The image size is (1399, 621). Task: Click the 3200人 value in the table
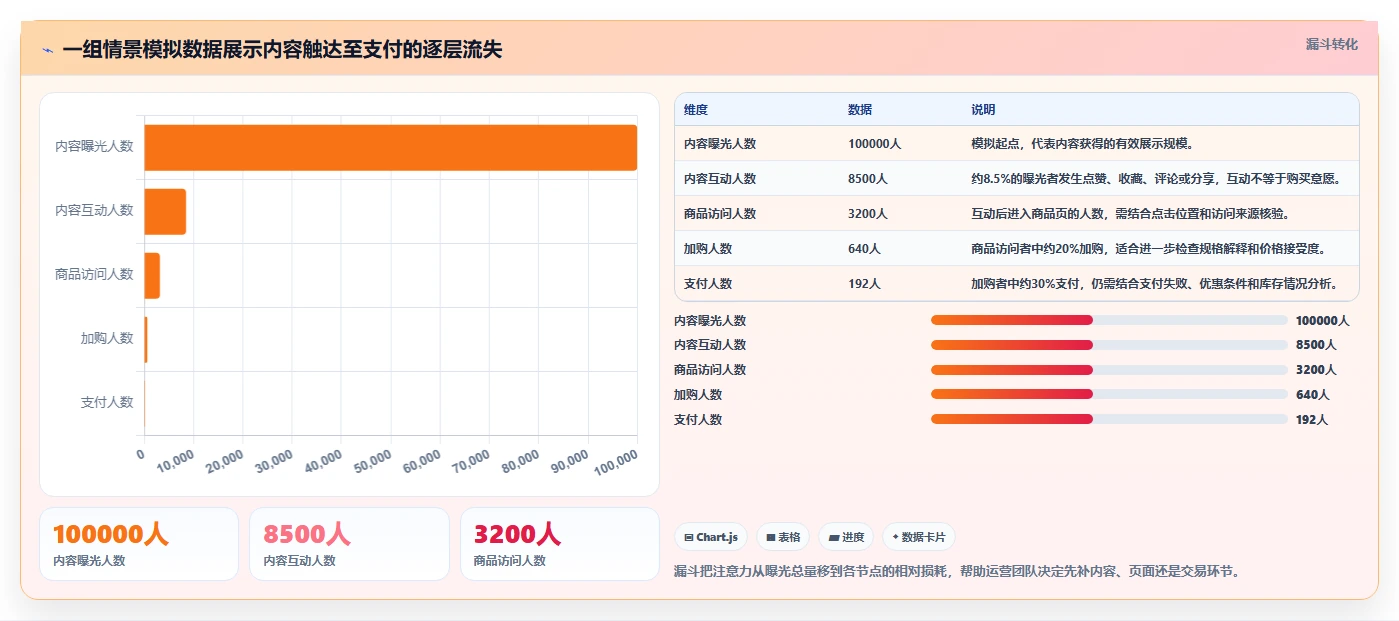click(868, 214)
